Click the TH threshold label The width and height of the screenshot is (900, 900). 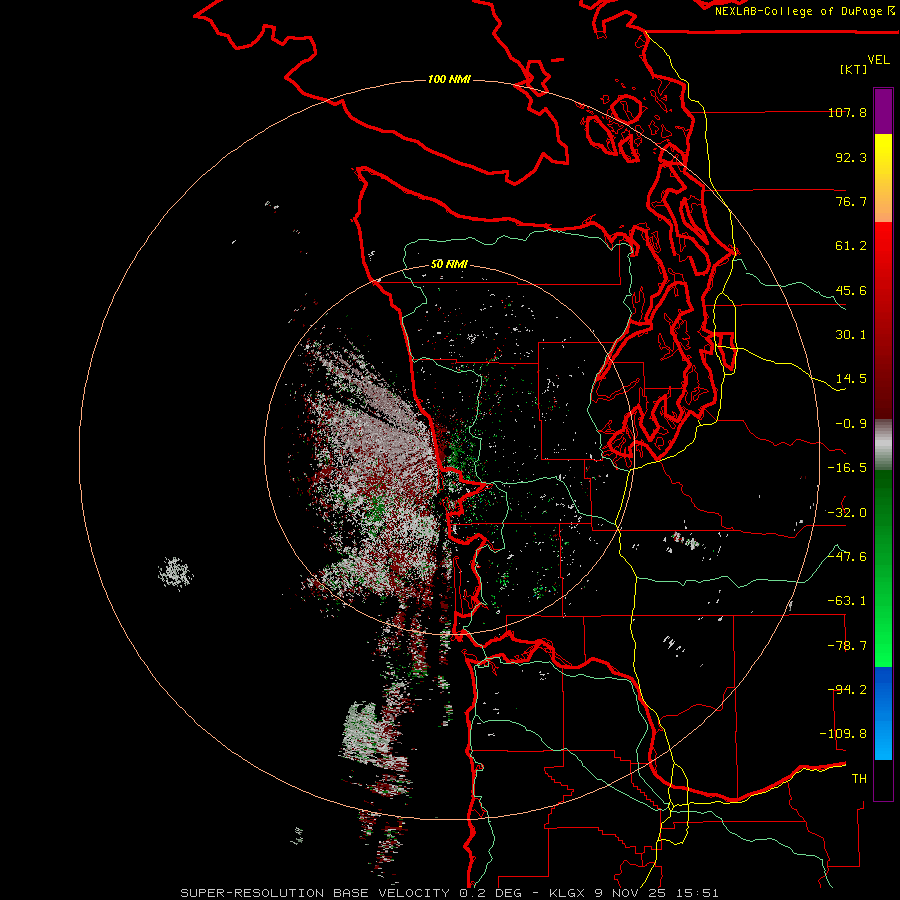tap(859, 779)
